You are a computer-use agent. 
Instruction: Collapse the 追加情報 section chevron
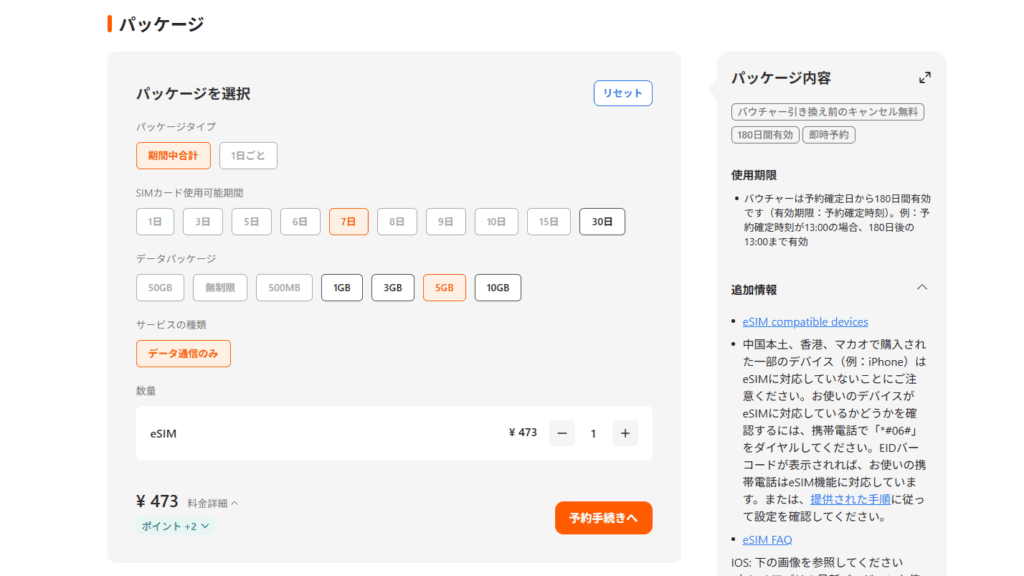click(921, 287)
